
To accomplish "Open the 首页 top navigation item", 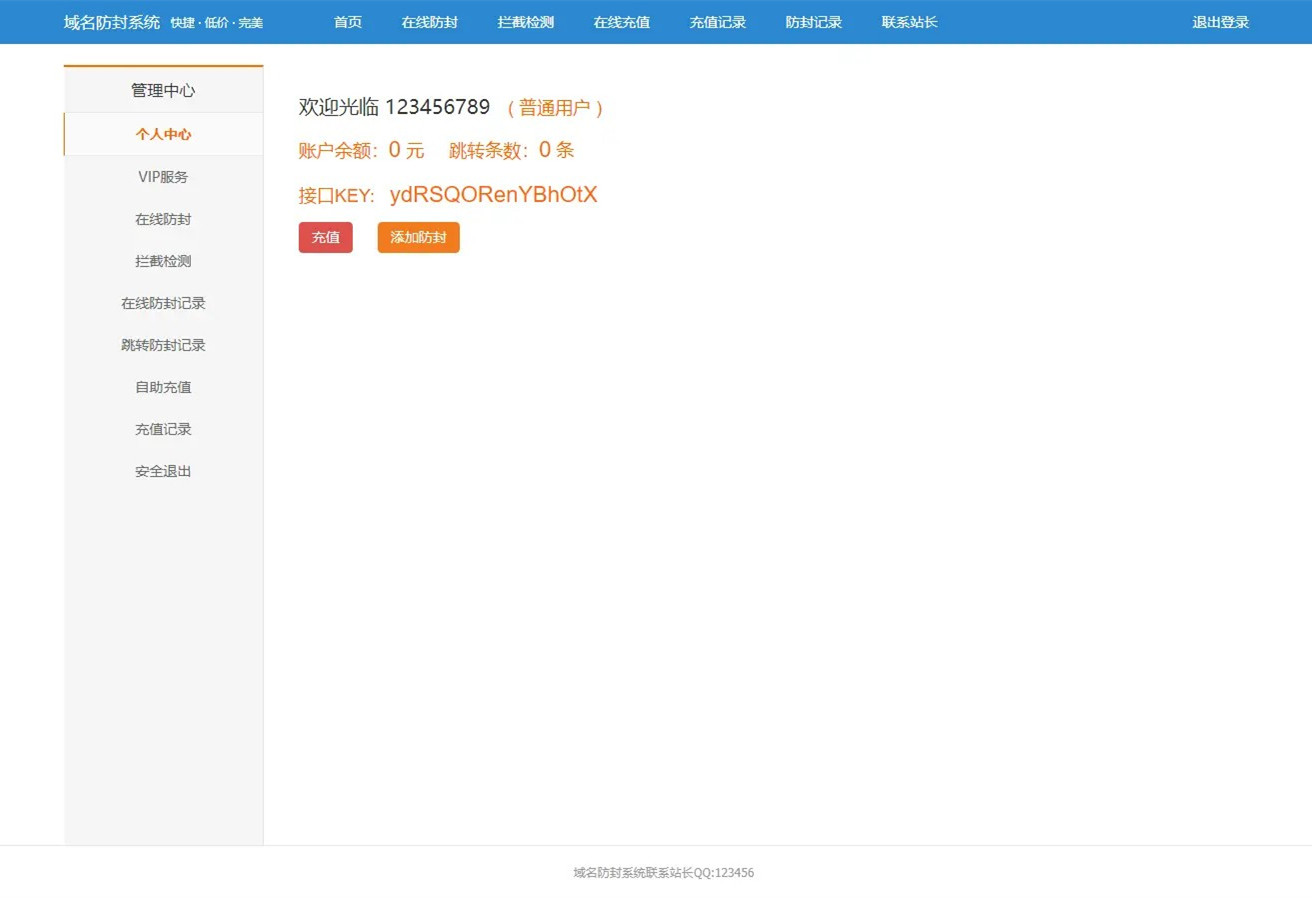I will pyautogui.click(x=348, y=22).
